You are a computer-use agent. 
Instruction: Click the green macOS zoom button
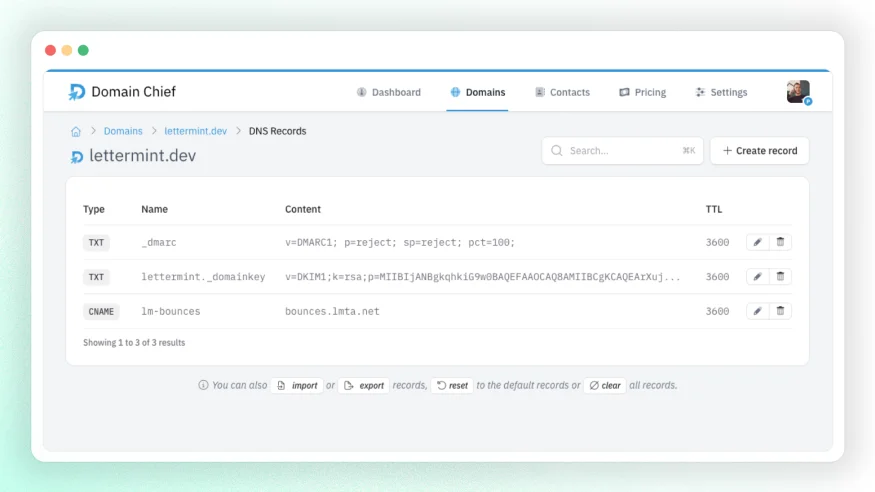[83, 50]
